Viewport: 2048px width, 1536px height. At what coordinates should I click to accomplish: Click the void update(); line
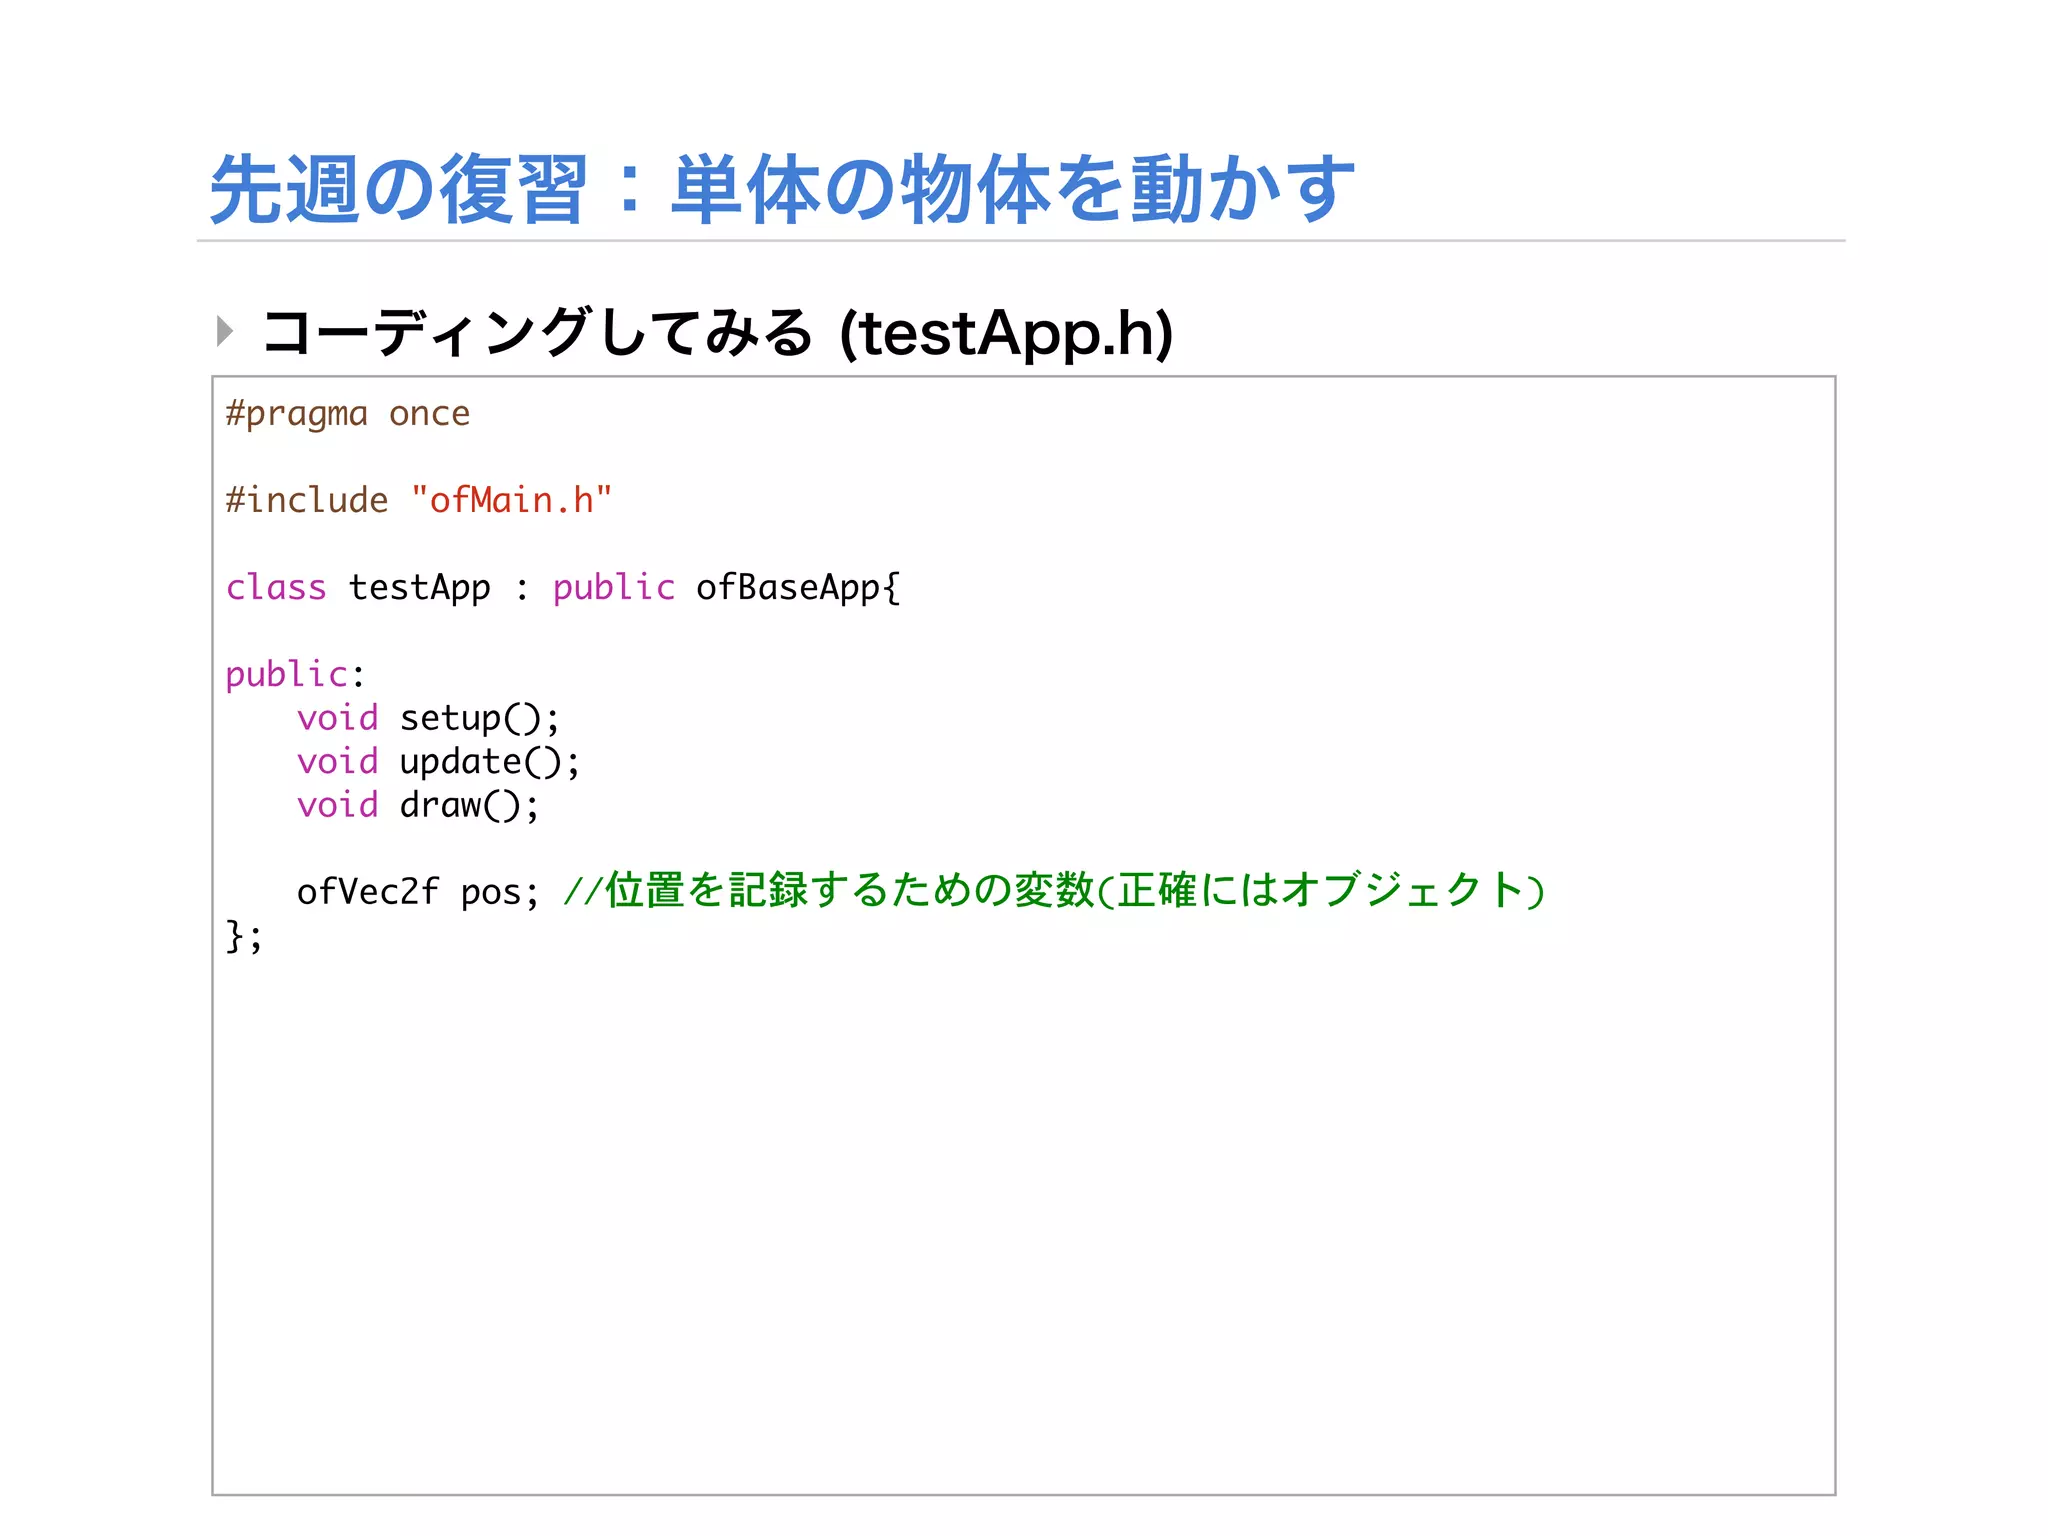click(x=439, y=762)
